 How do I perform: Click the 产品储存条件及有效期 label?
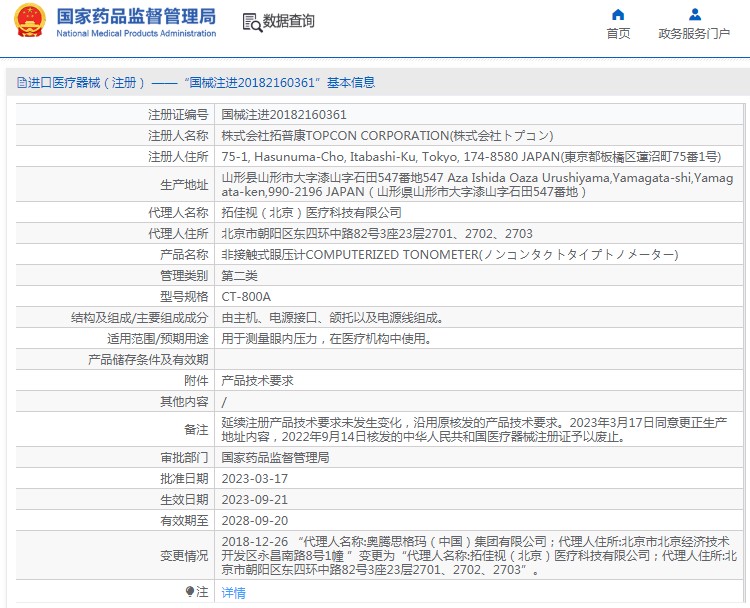pyautogui.click(x=148, y=359)
